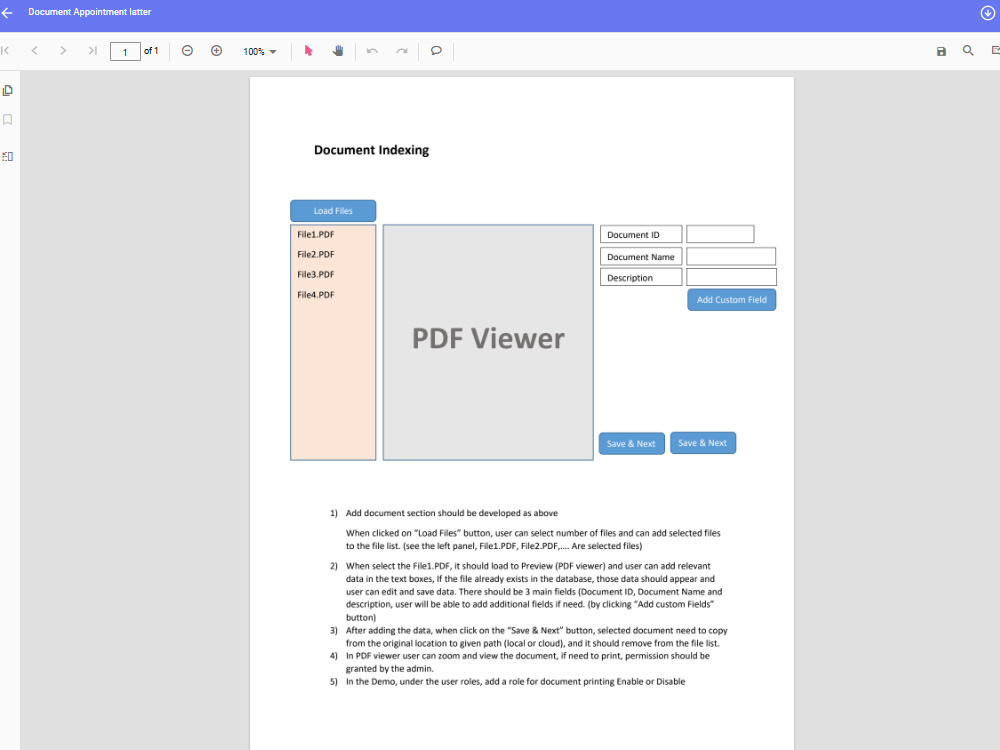The width and height of the screenshot is (1000, 750).
Task: Jump to last page
Action: [x=92, y=50]
